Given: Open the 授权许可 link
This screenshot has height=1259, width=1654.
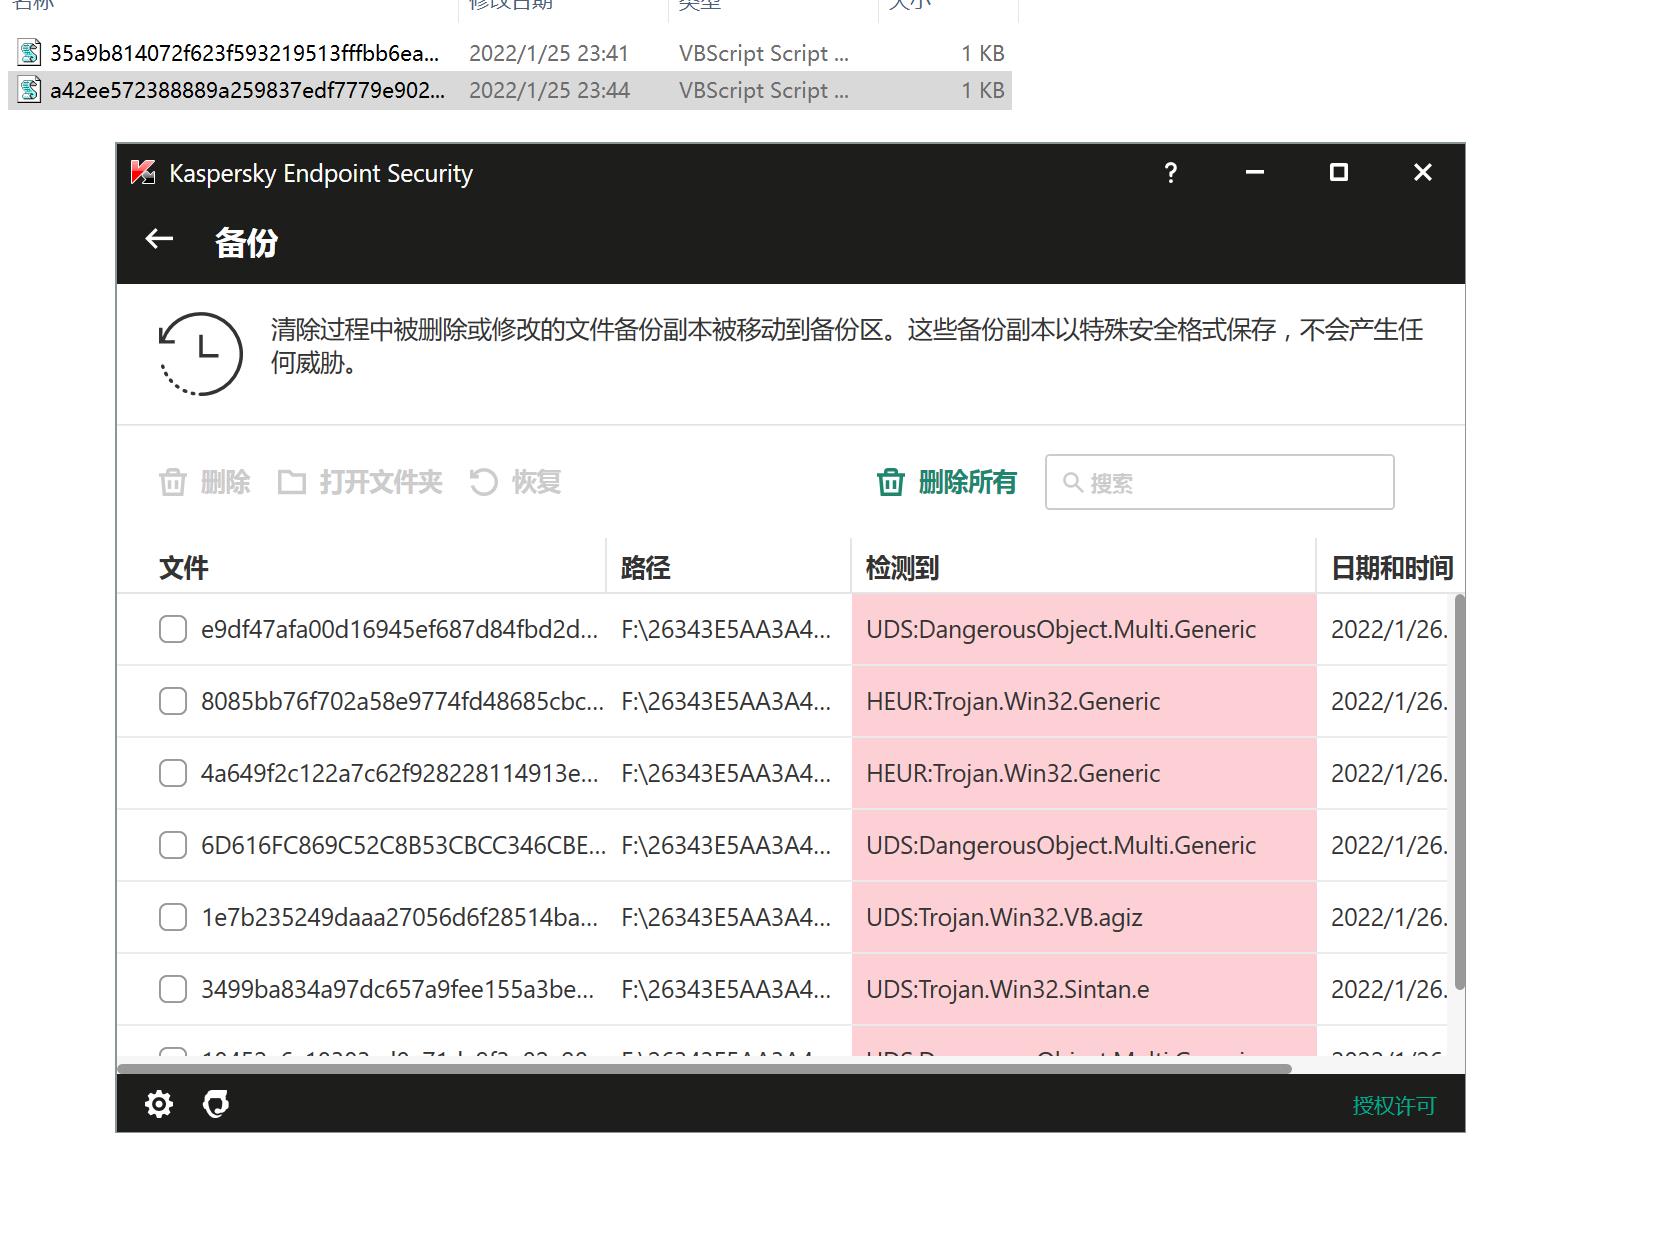Looking at the screenshot, I should click(1394, 1105).
